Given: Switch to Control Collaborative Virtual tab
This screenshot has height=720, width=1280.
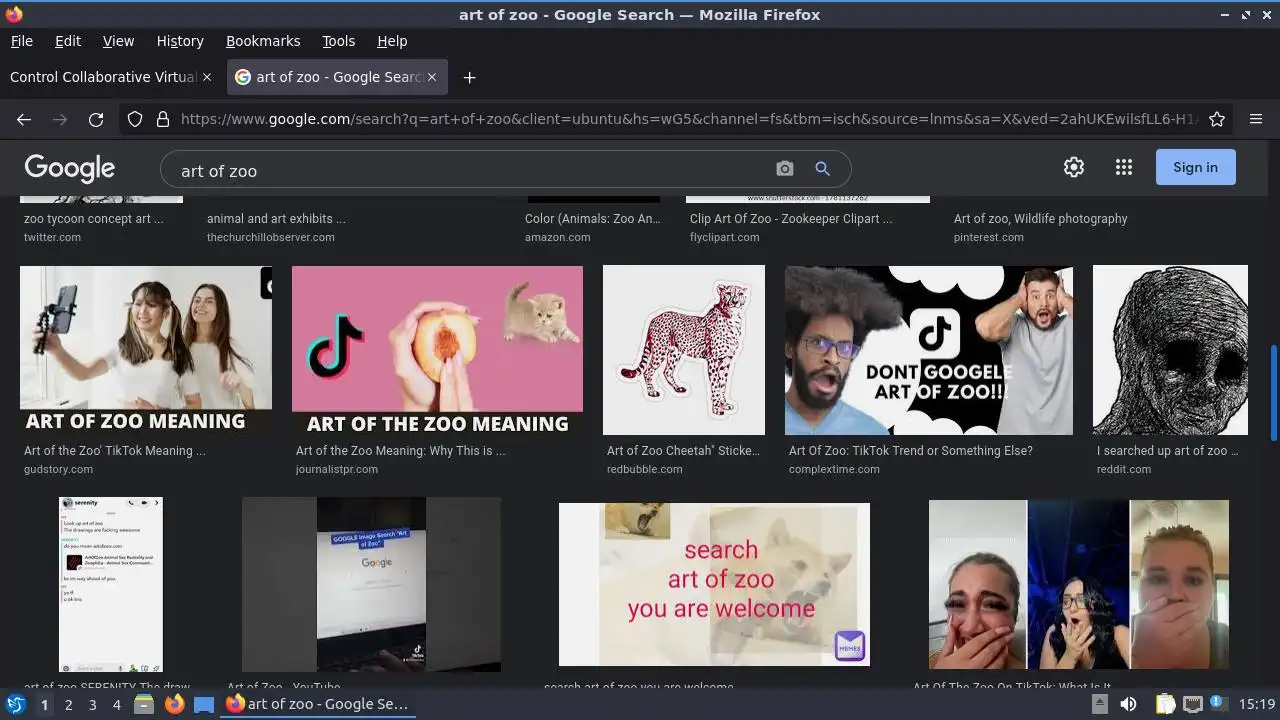Looking at the screenshot, I should tap(103, 77).
